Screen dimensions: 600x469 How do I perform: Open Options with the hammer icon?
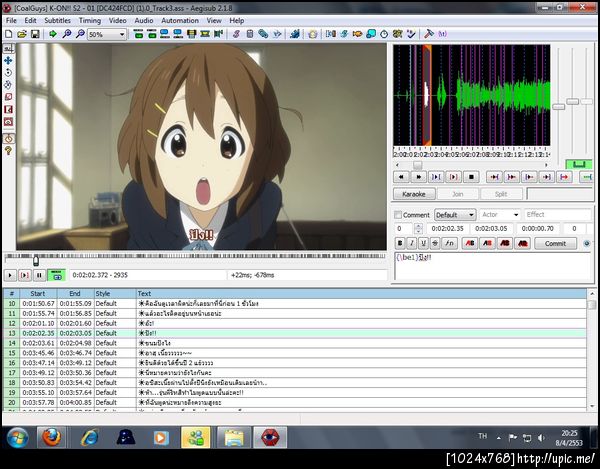(429, 34)
